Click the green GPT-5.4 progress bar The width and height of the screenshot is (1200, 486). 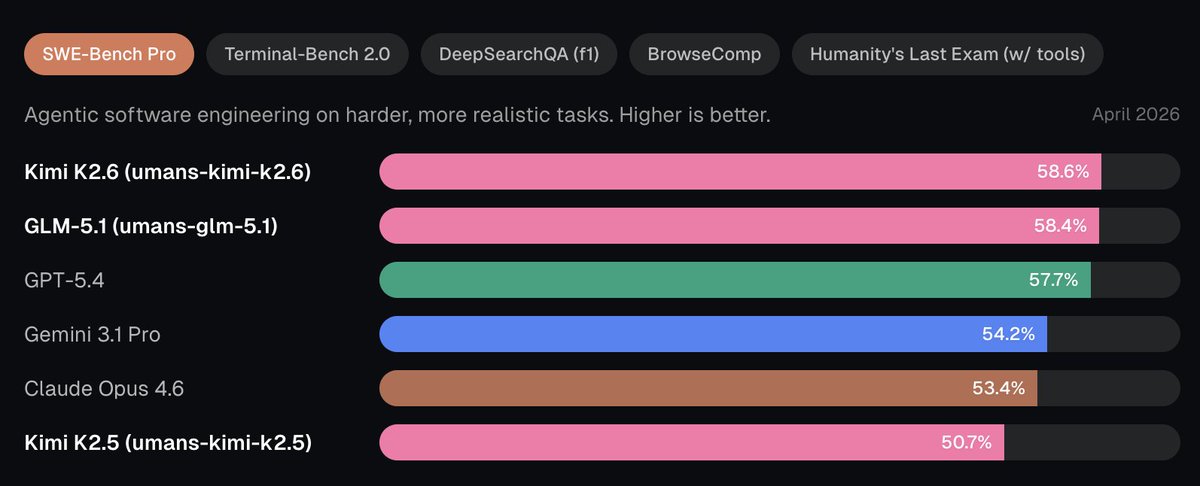(735, 280)
